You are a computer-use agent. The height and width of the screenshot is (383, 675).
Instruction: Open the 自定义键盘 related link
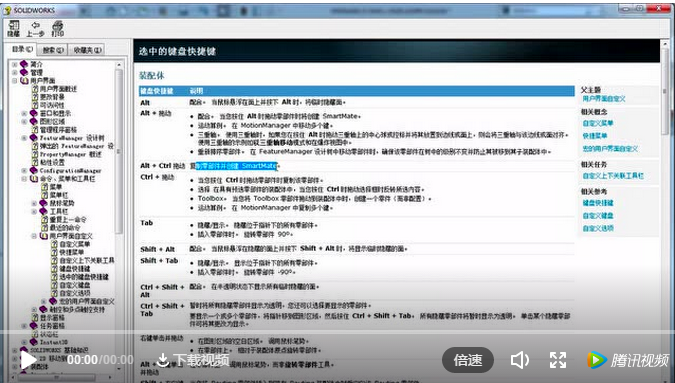click(x=598, y=215)
